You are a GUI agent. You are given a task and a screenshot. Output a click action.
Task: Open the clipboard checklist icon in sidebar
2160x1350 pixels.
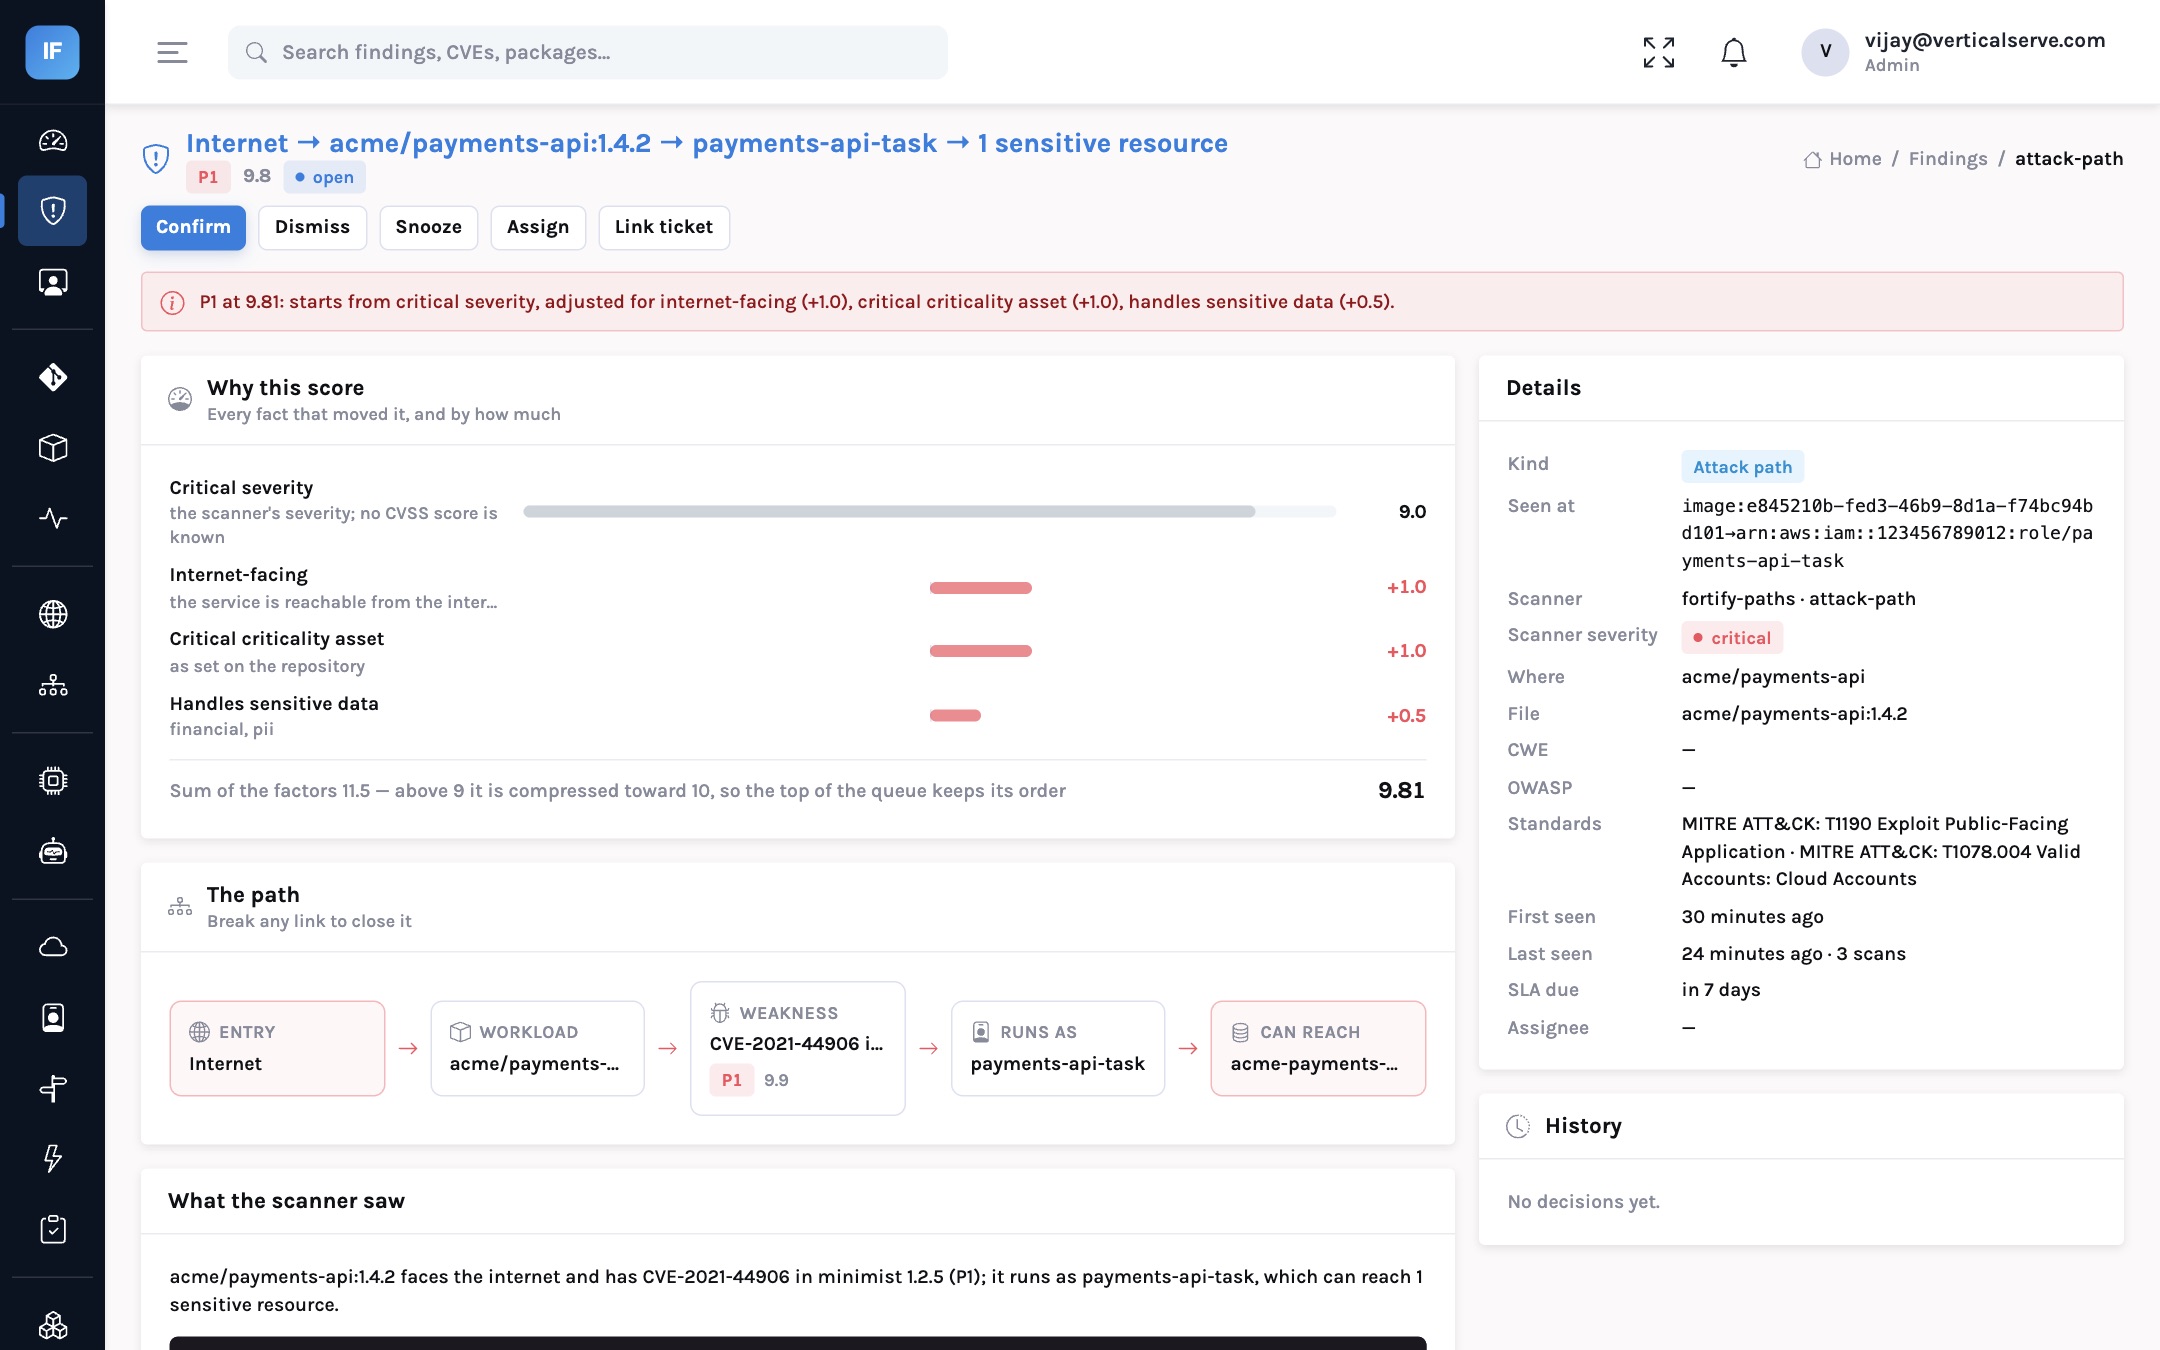click(53, 1230)
